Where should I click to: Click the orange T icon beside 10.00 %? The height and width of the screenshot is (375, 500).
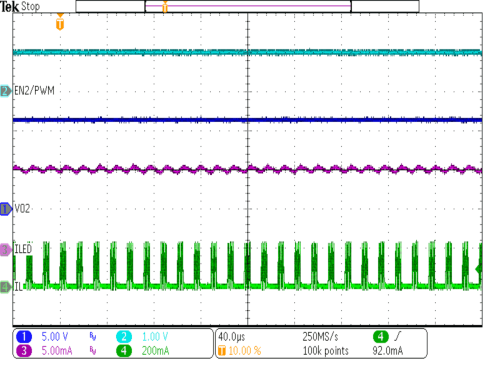[222, 351]
